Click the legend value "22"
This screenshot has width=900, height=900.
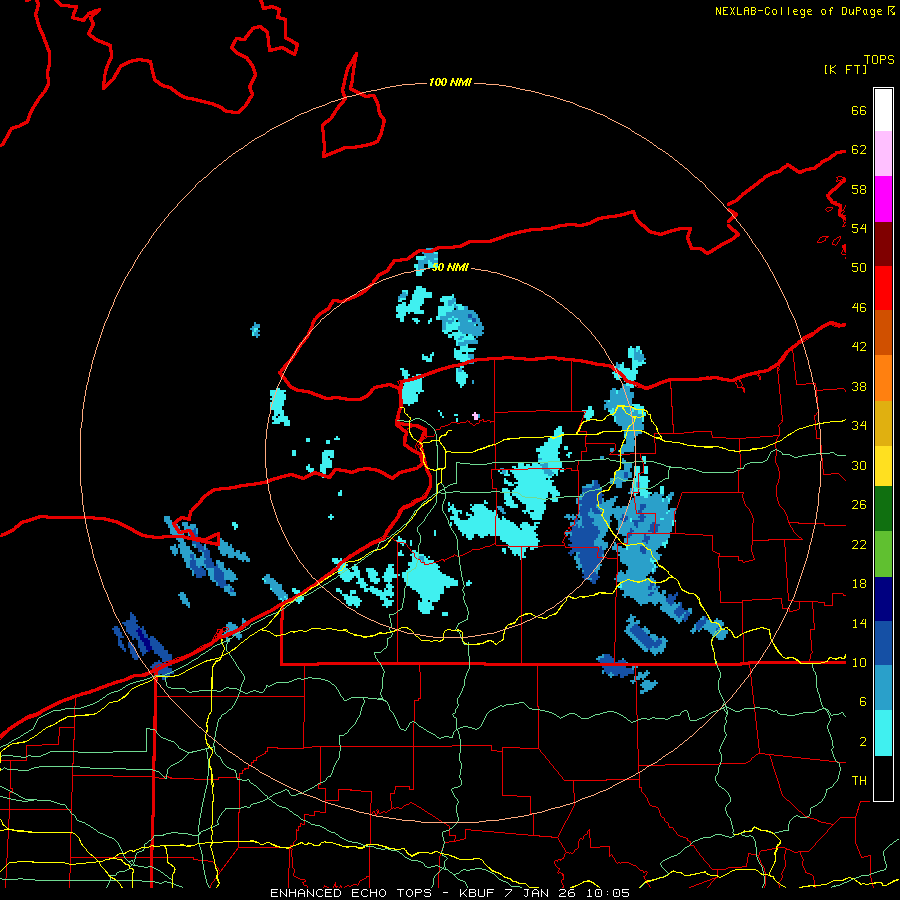click(859, 545)
